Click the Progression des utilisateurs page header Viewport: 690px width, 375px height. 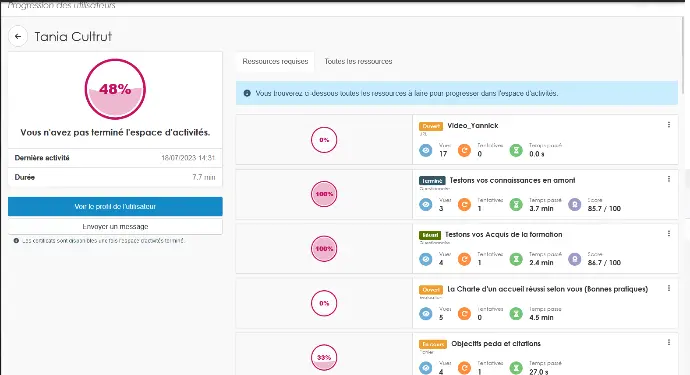[62, 5]
